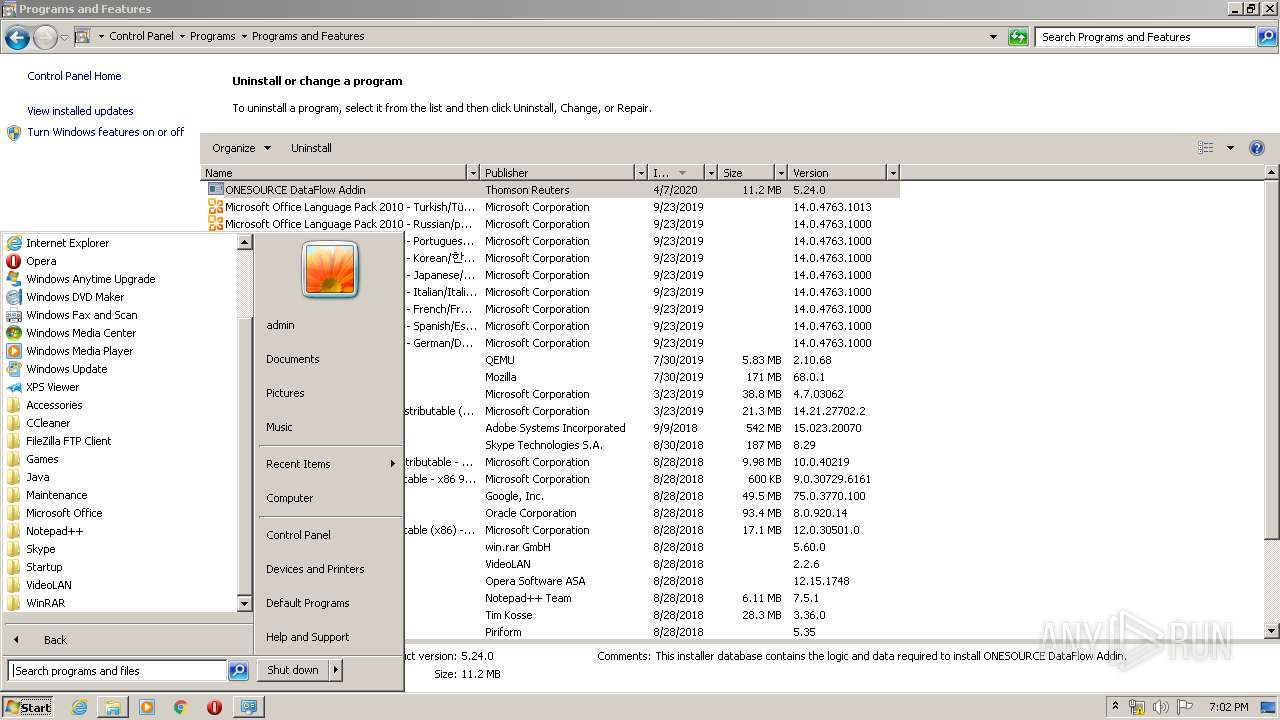Open View installed updates link
This screenshot has height=720, width=1280.
[x=80, y=111]
